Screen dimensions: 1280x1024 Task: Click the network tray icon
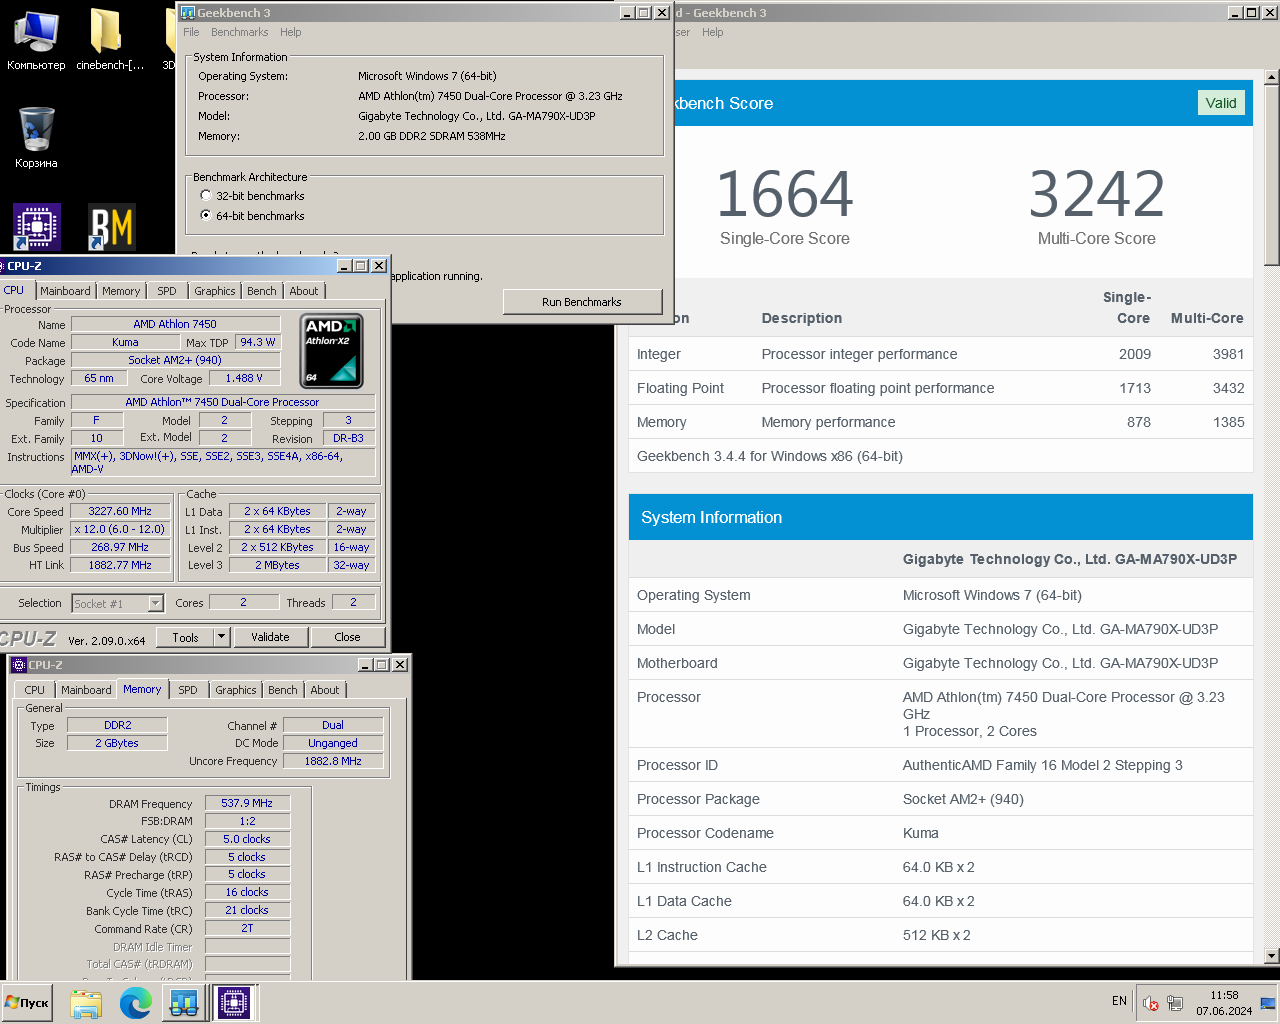[1175, 1003]
